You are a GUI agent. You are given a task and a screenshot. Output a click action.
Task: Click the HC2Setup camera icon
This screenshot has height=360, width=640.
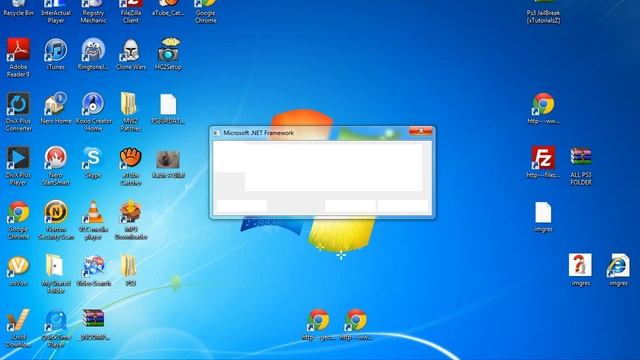click(x=168, y=49)
